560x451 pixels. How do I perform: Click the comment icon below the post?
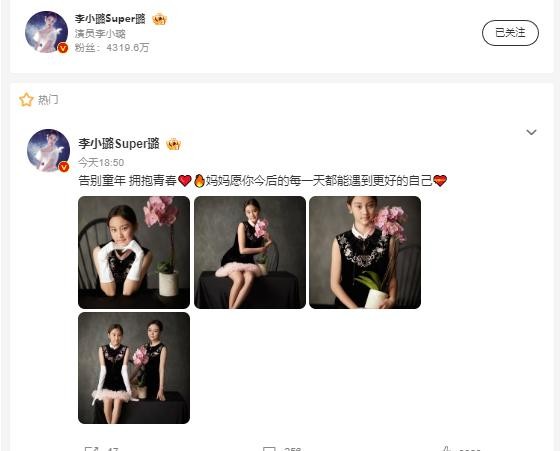[269, 449]
